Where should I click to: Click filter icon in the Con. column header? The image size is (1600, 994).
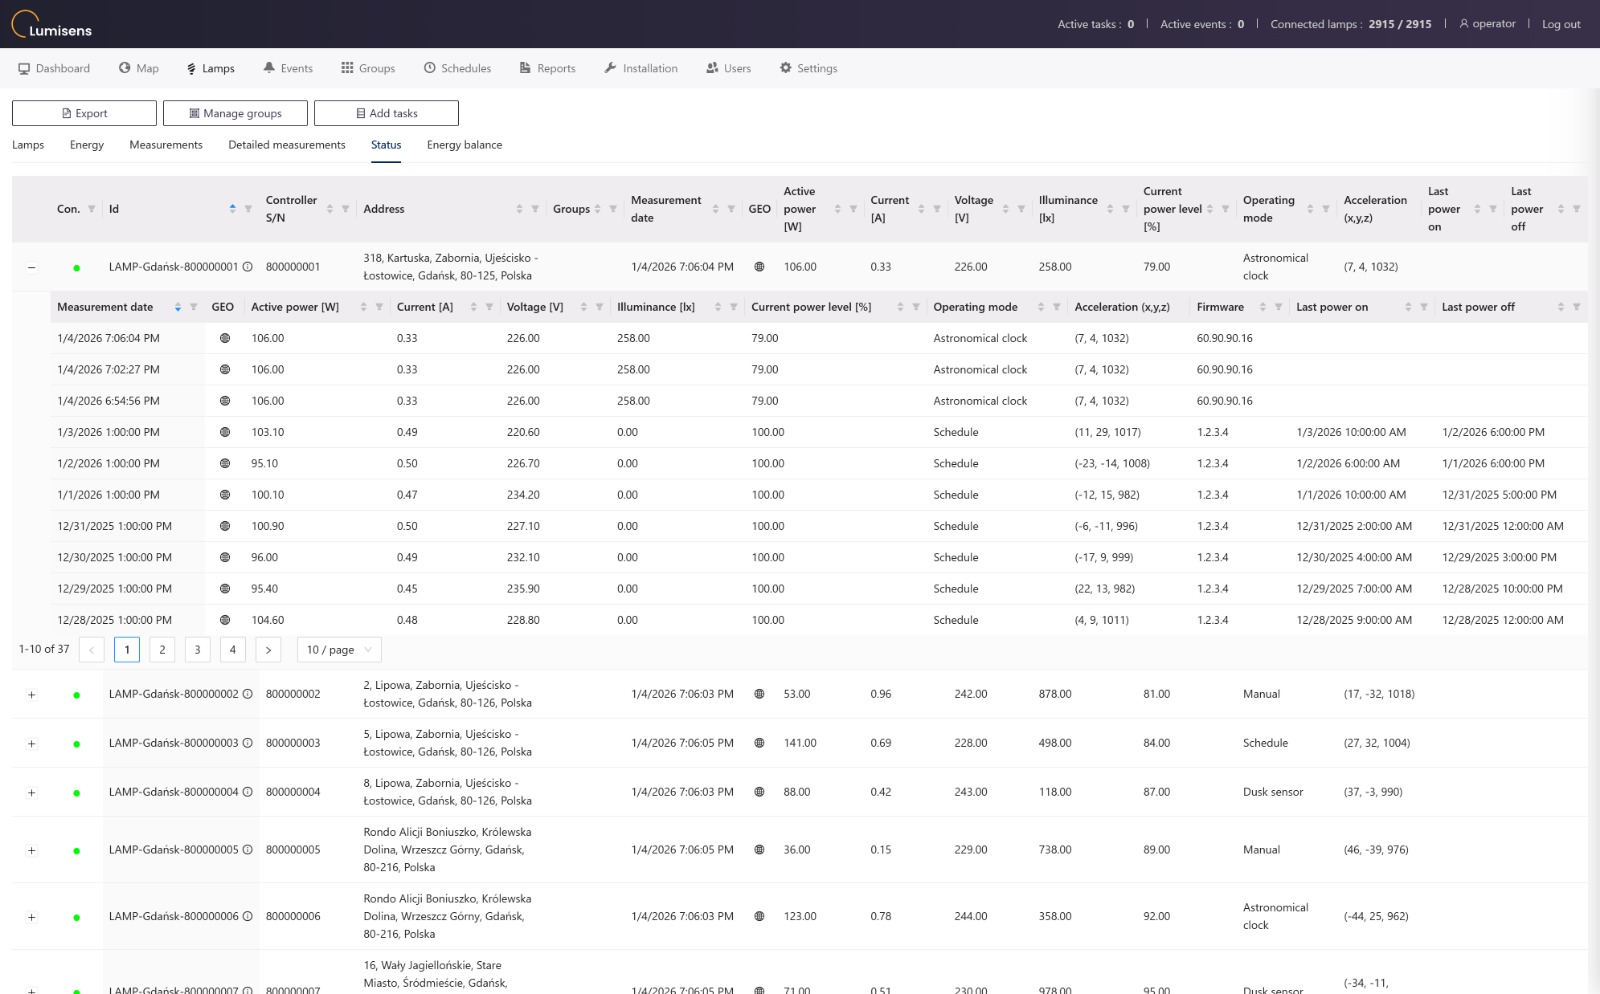pos(91,209)
